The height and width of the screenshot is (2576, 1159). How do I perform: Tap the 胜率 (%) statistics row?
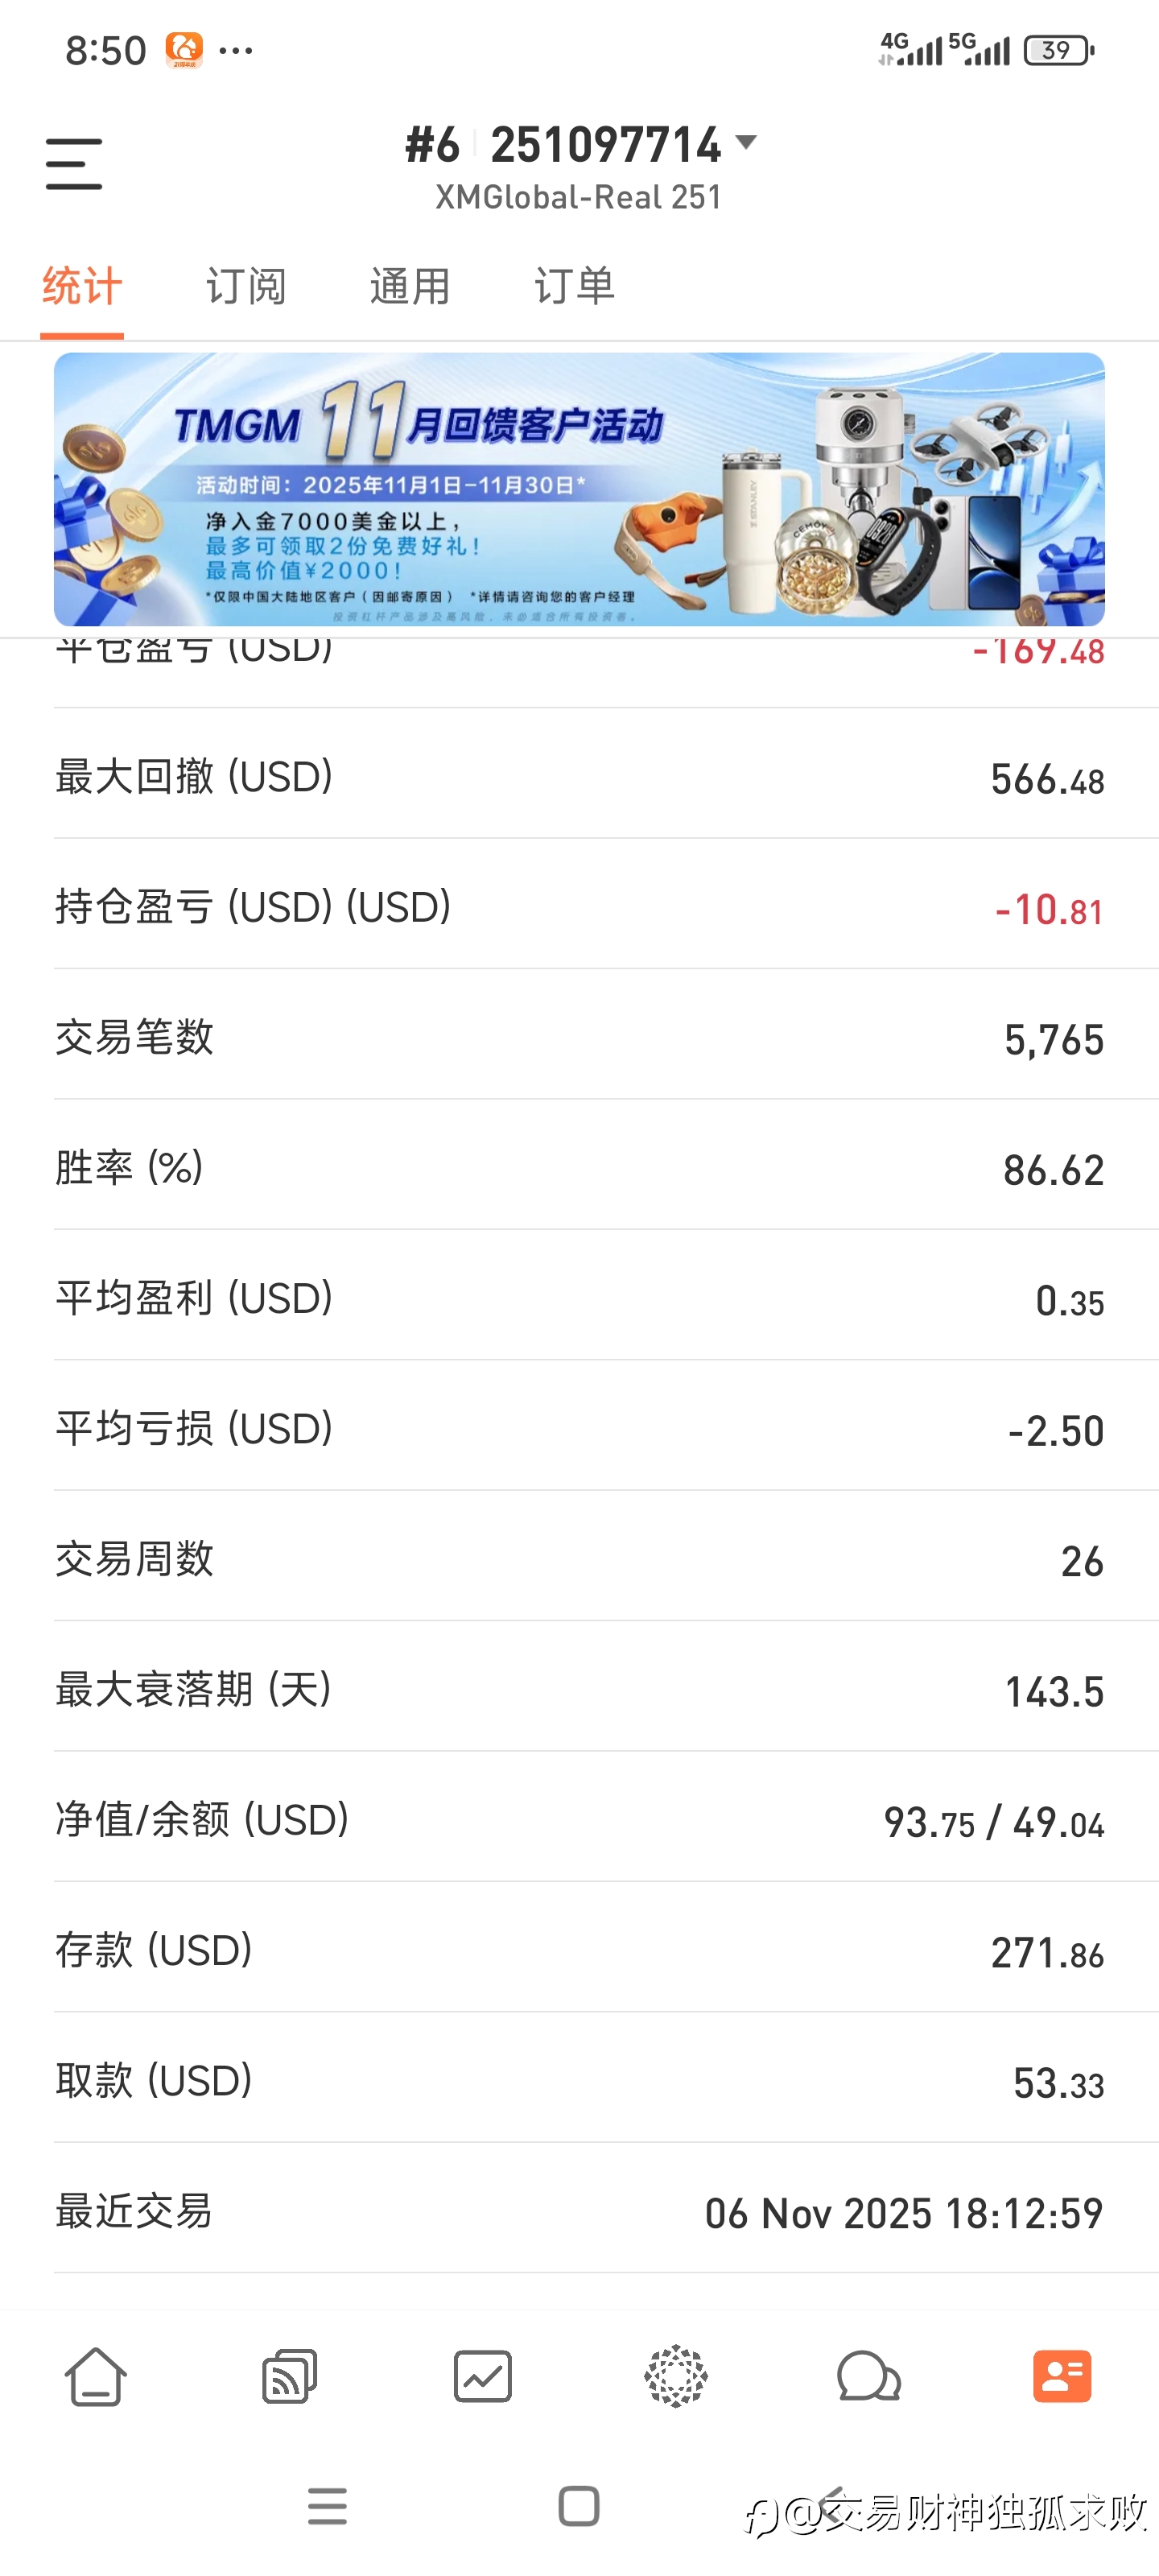pos(579,1168)
